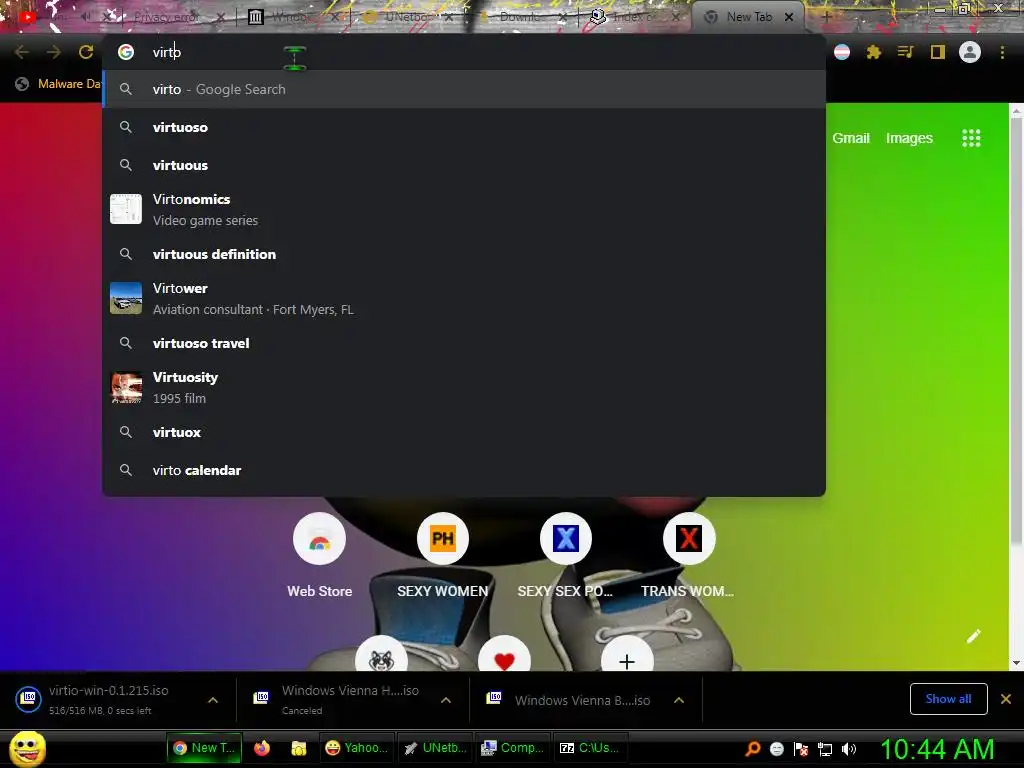Open Gmail link
Viewport: 1024px width, 768px height.
(x=850, y=138)
